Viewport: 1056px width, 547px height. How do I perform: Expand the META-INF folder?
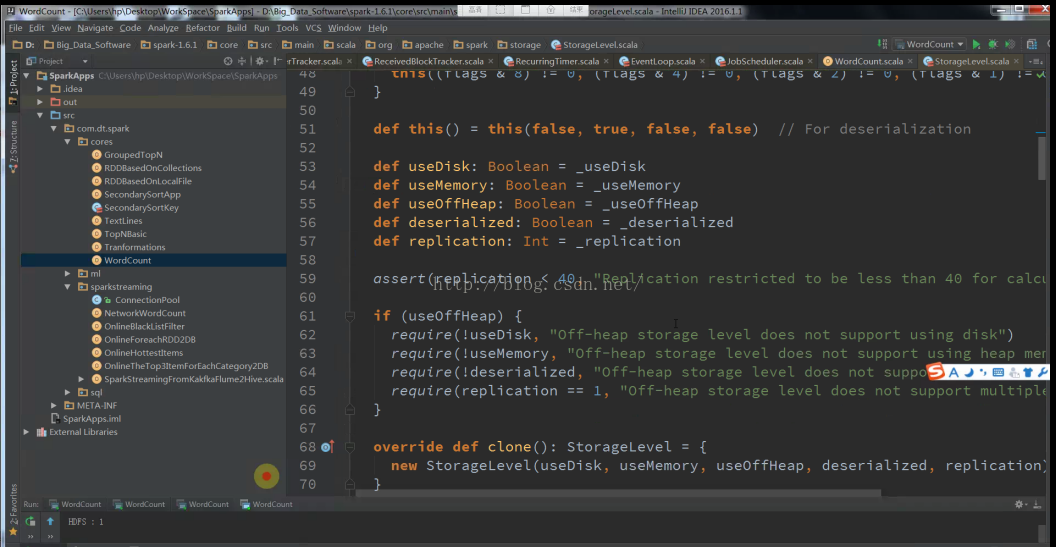tap(54, 406)
